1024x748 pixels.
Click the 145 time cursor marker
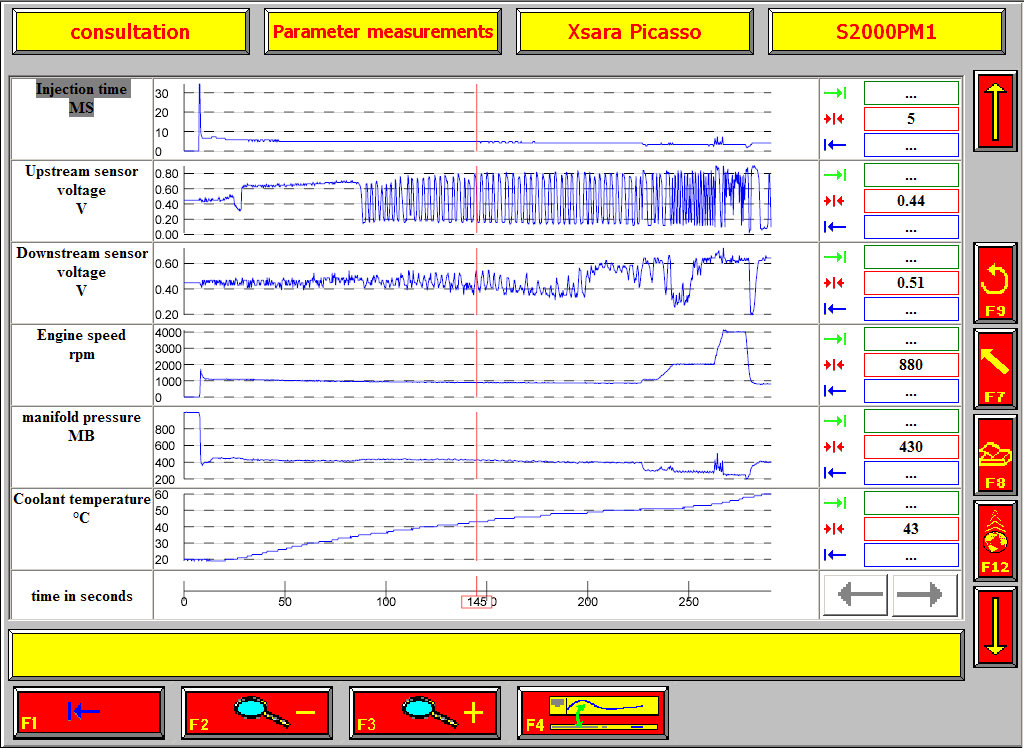tap(477, 602)
